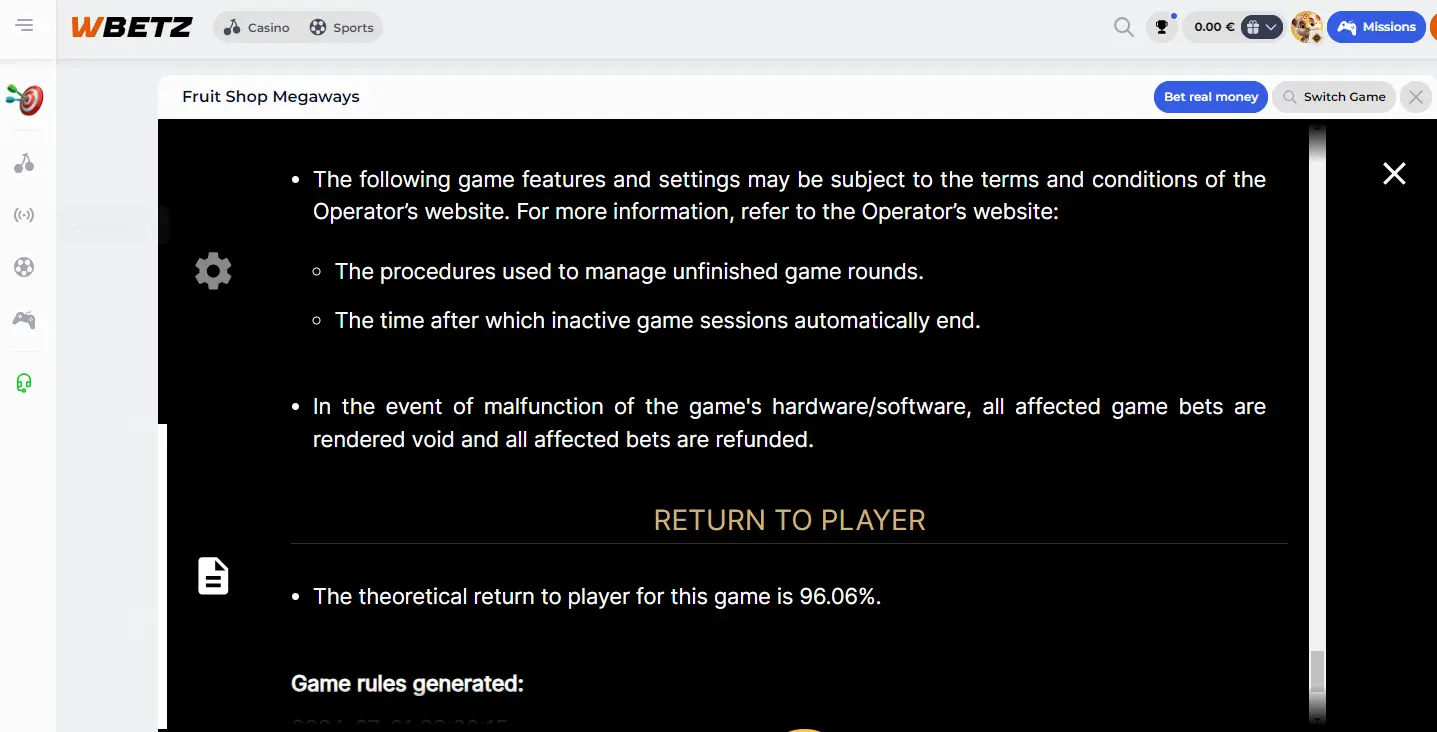Open the Missions button
Viewport: 1437px width, 732px height.
(1378, 27)
